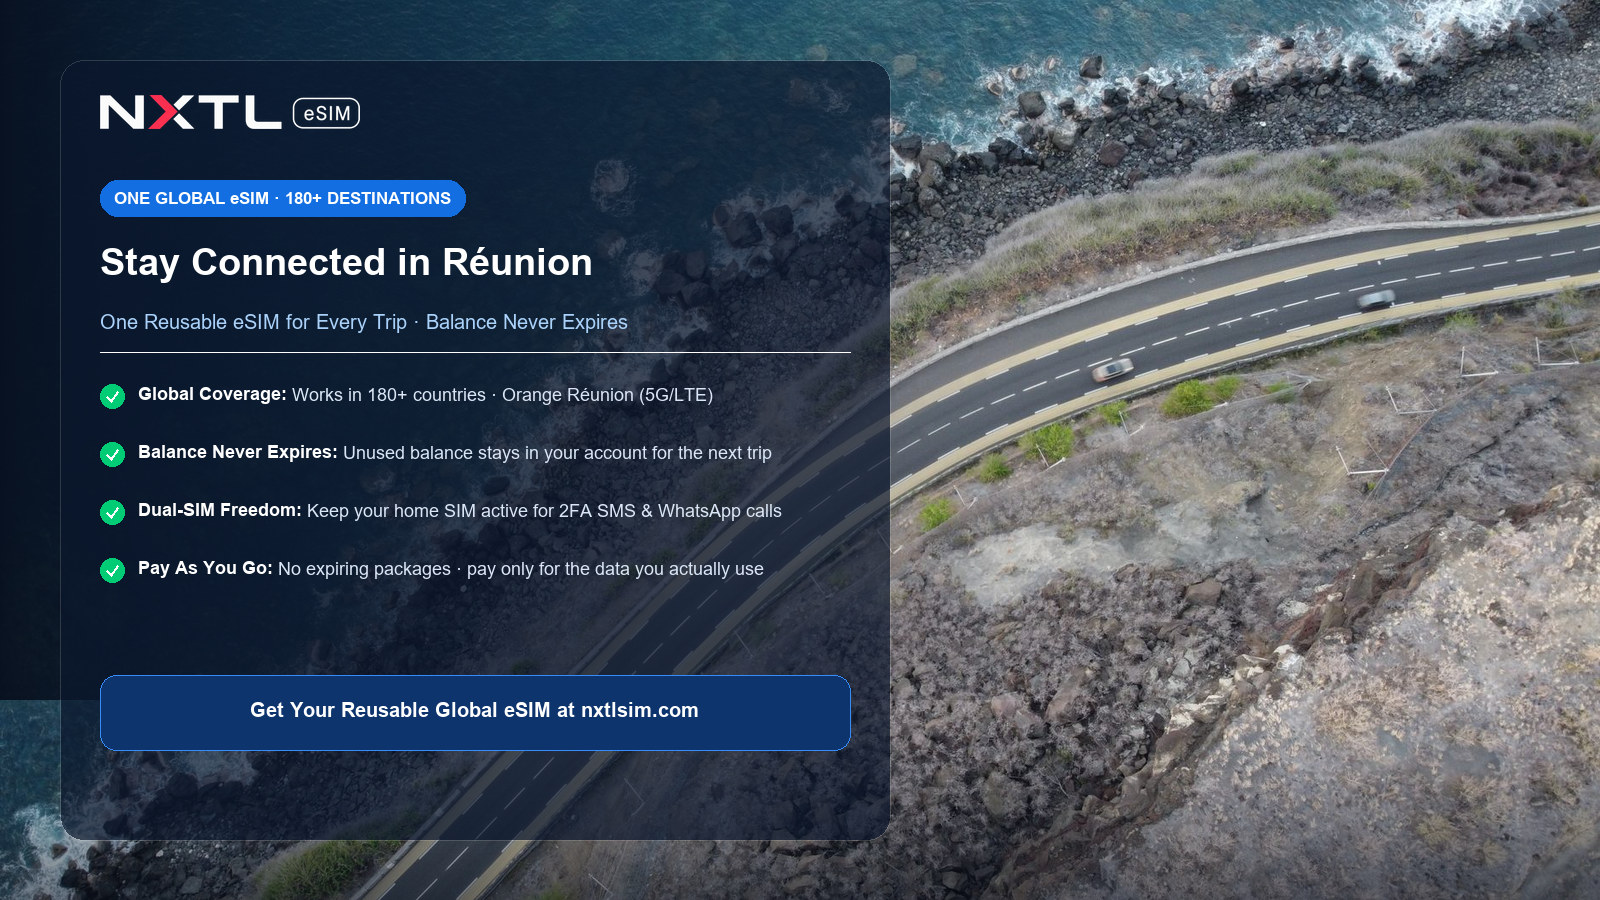
Task: Click pay only for the data you actually use
Action: pos(615,569)
